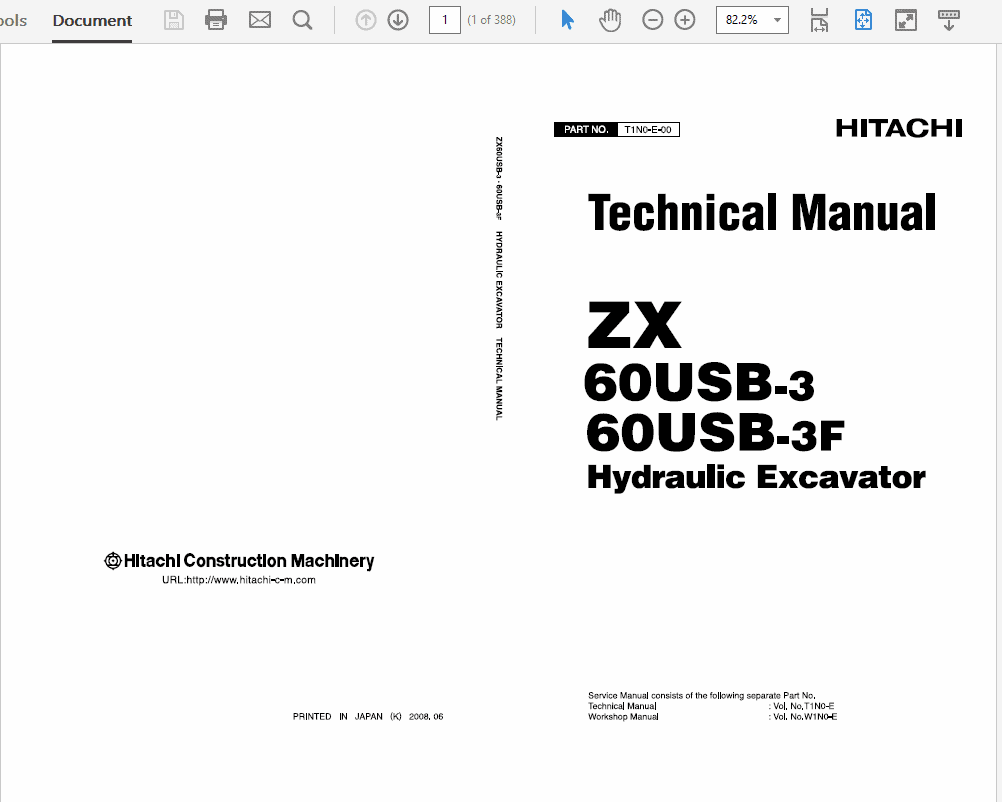The height and width of the screenshot is (802, 1002).
Task: Open document search with magnifier icon
Action: click(302, 19)
